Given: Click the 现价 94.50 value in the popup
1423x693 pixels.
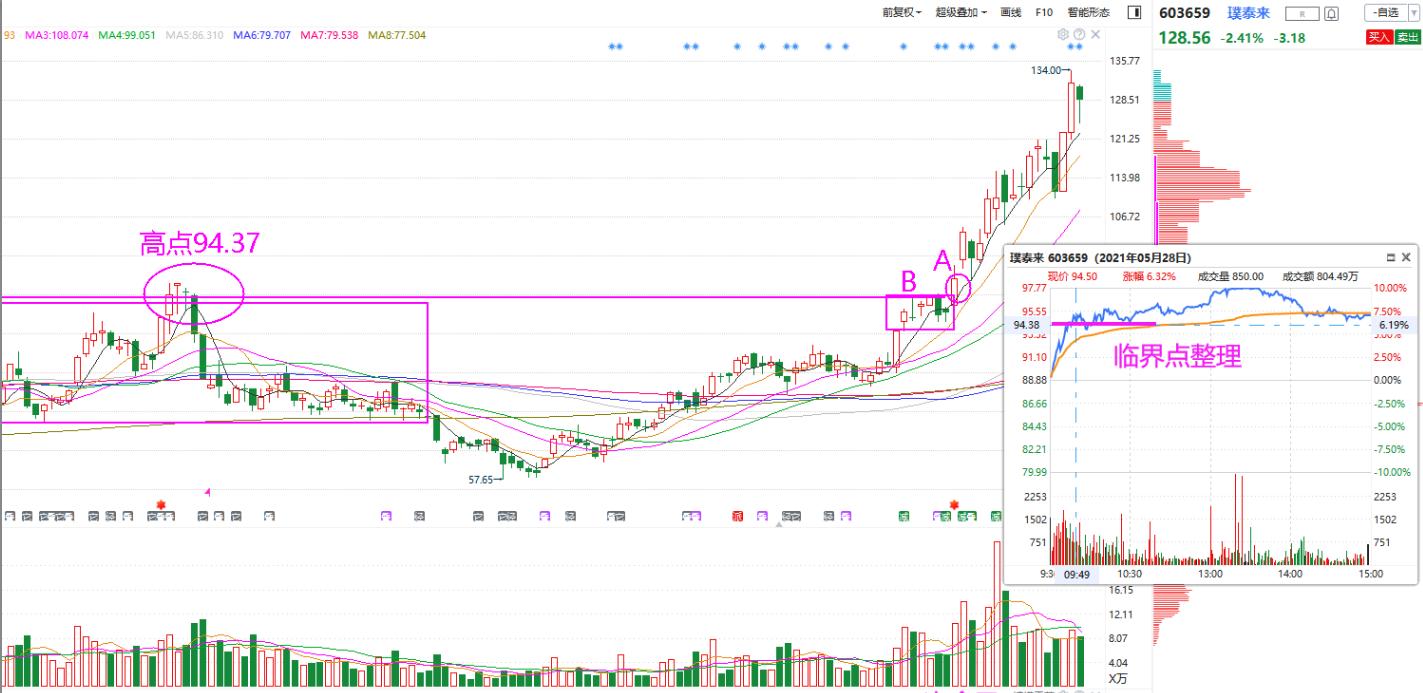Looking at the screenshot, I should click(1071, 276).
